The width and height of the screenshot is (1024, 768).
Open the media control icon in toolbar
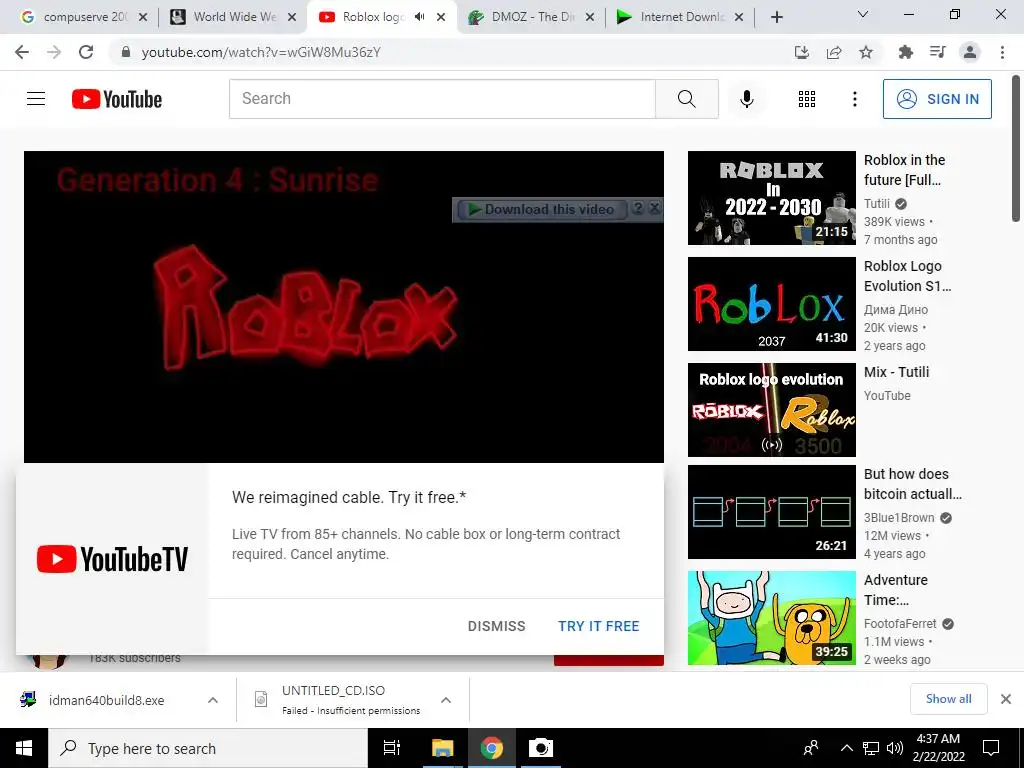tap(937, 52)
